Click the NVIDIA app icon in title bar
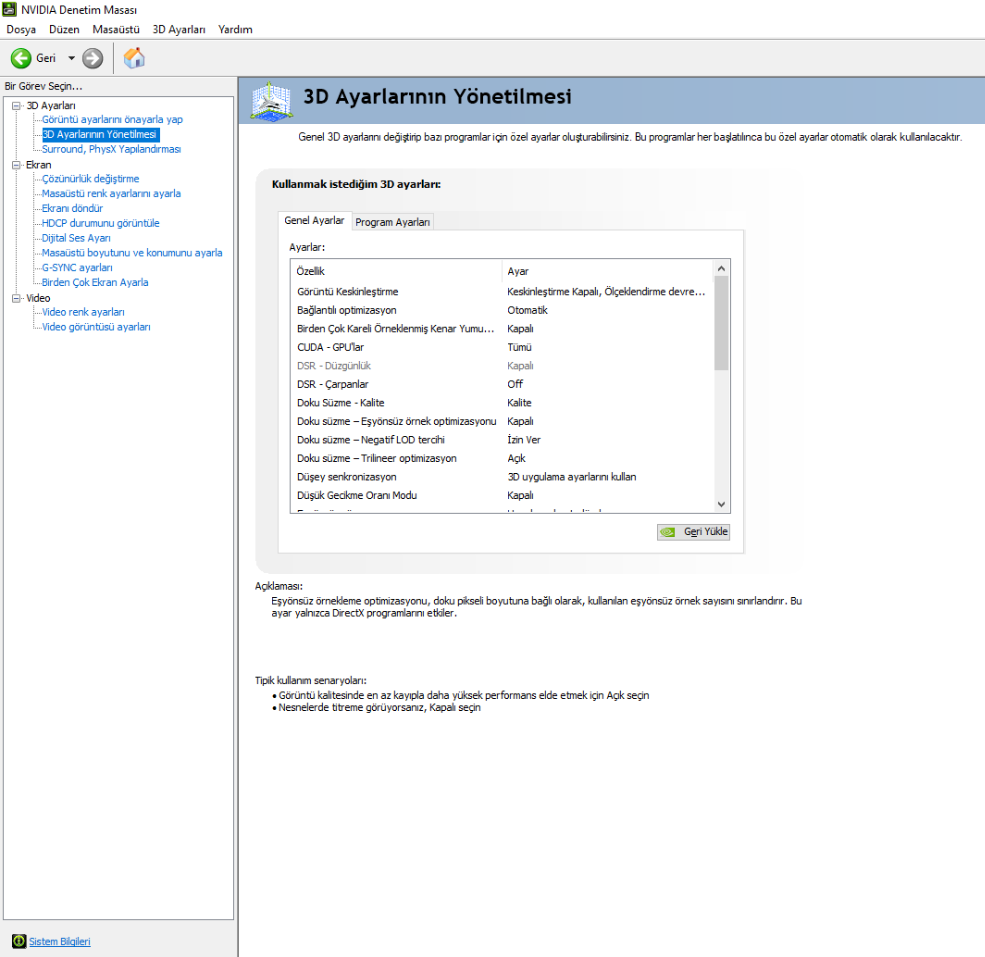This screenshot has width=985, height=957. pyautogui.click(x=9, y=9)
